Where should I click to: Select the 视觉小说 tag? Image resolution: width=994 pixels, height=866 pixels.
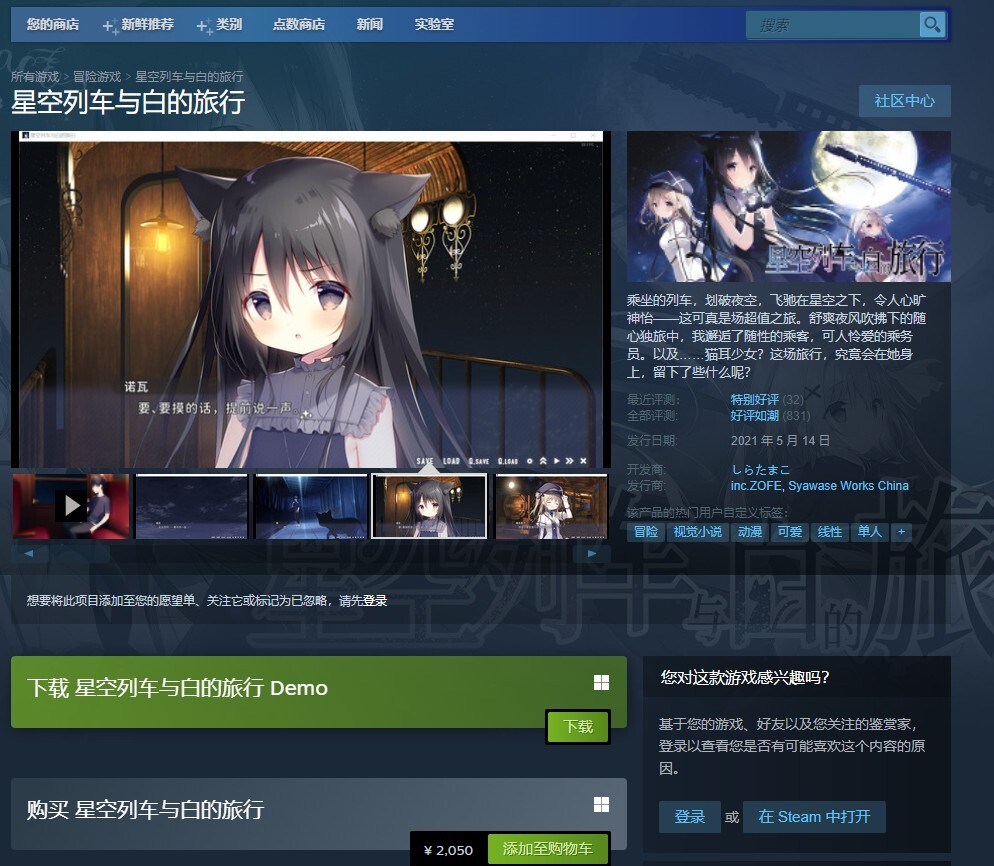[x=697, y=532]
